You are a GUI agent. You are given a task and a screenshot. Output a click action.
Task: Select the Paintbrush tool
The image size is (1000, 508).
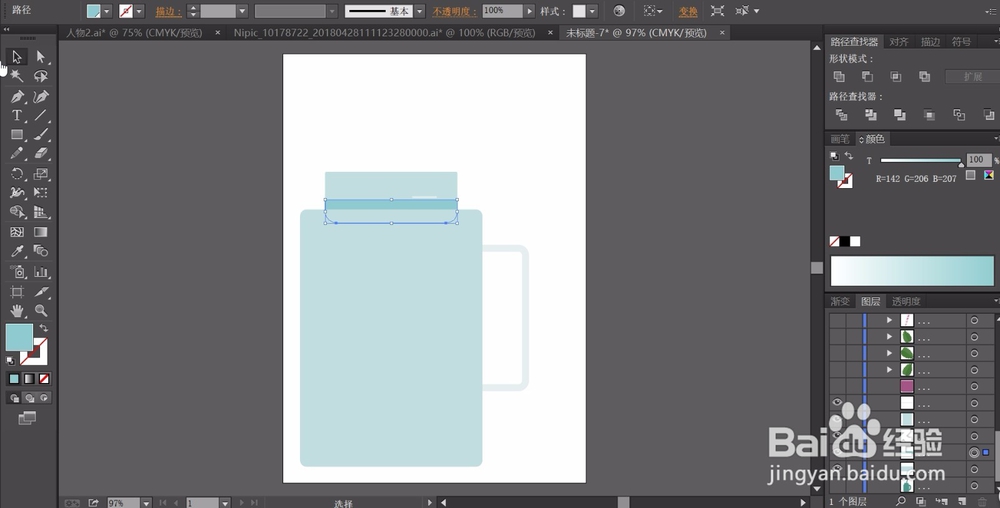pyautogui.click(x=41, y=135)
